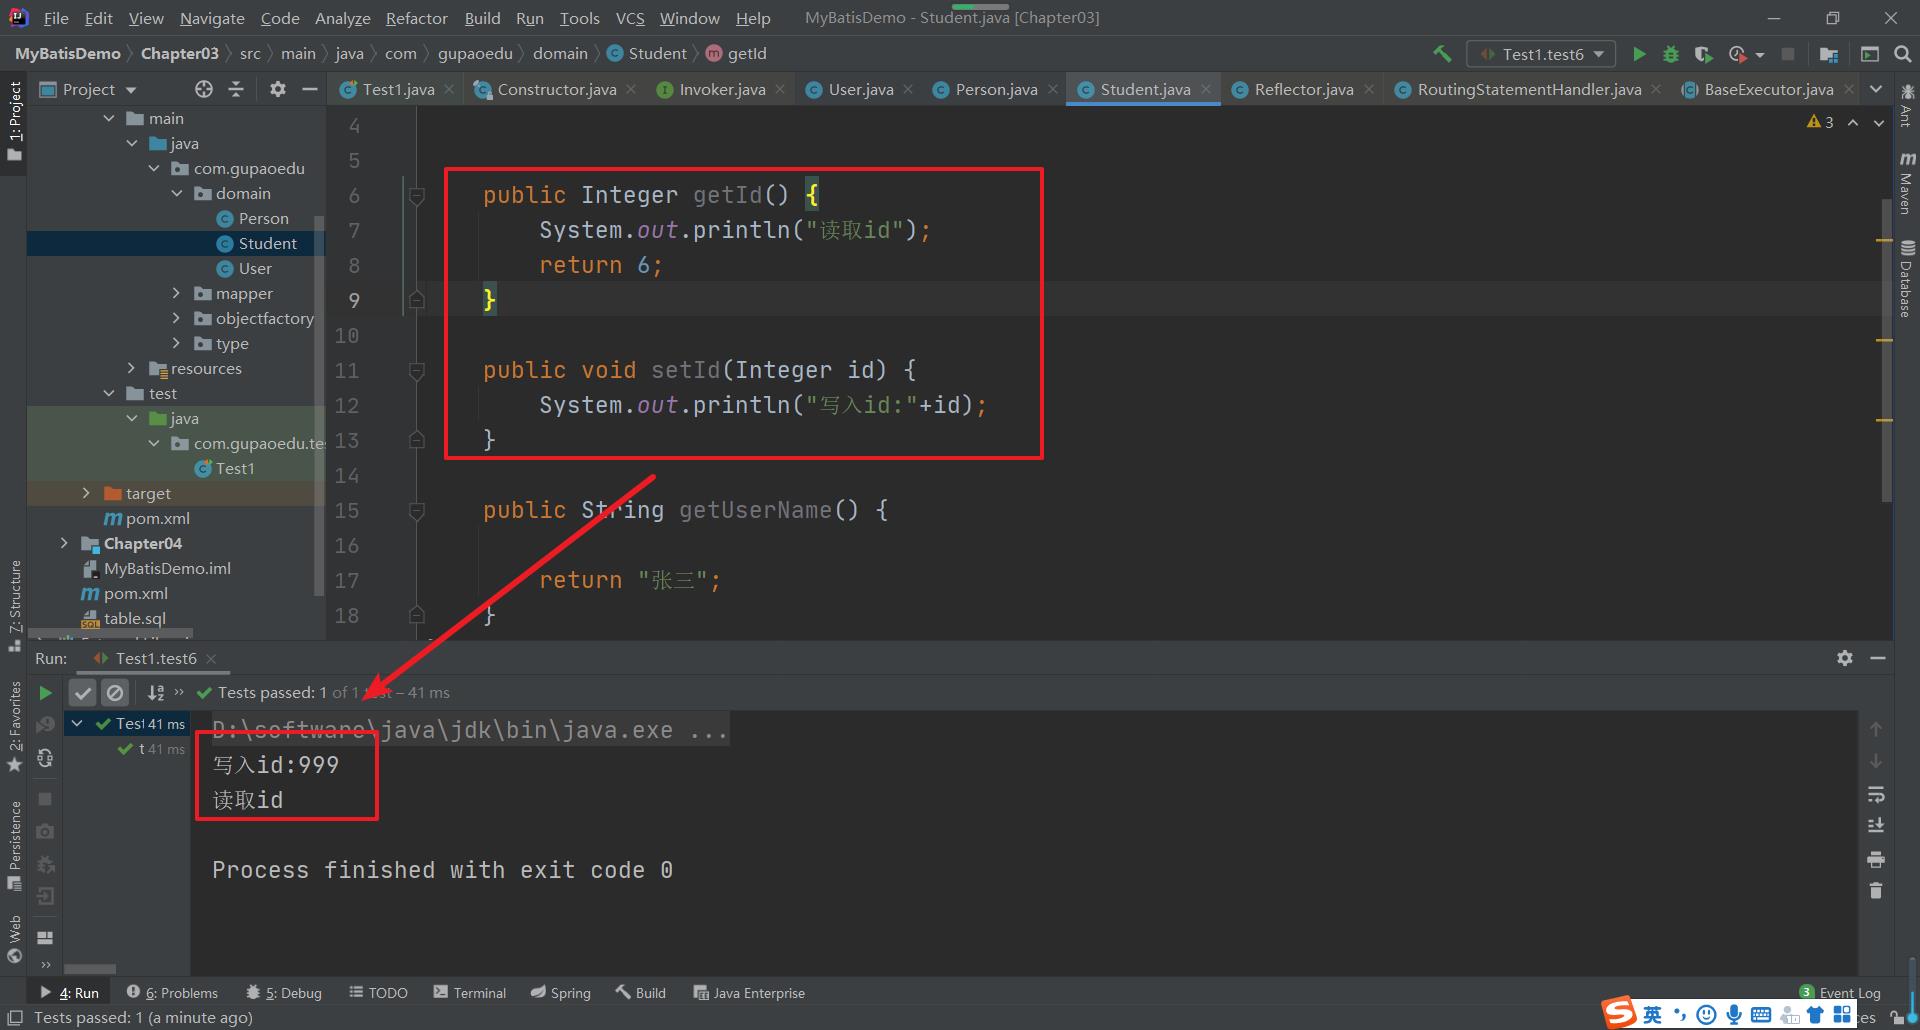Rerun failed tests in Run panel
The width and height of the screenshot is (1920, 1030).
pyautogui.click(x=45, y=724)
